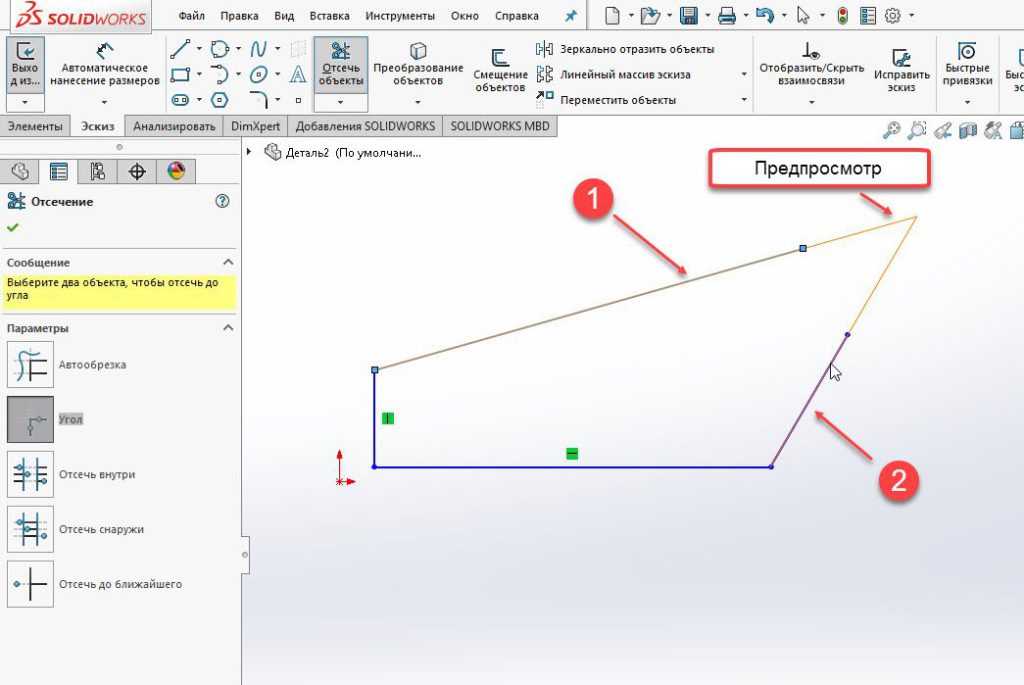Select the Circle sketch tool
Screen dimensions: 1024x685
point(220,49)
